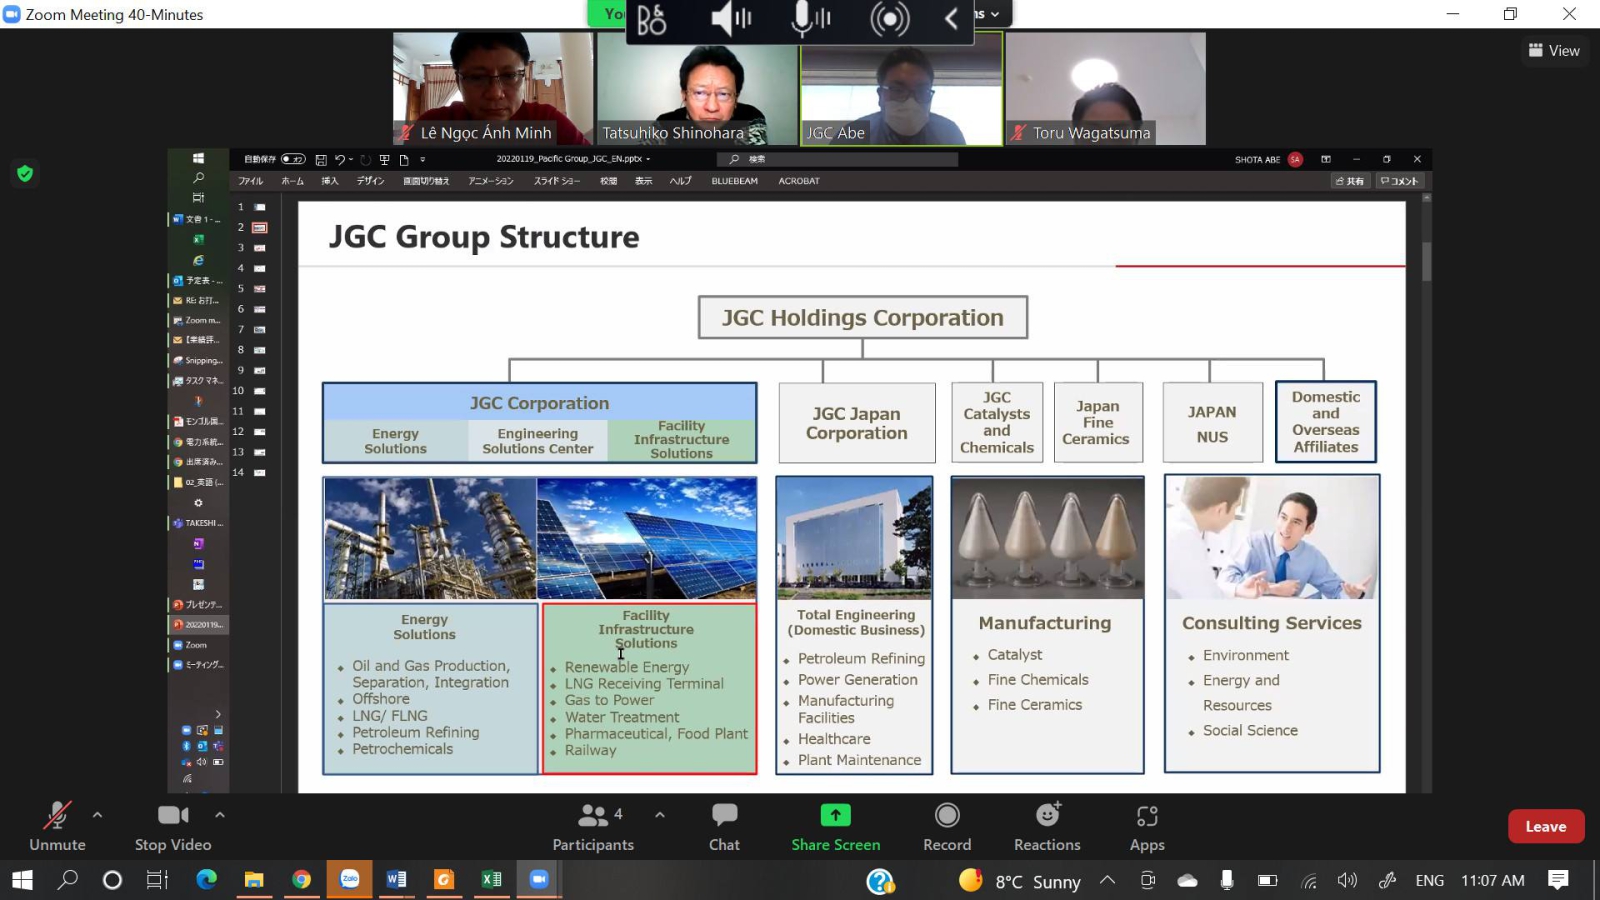Click the Record meeting icon
The height and width of the screenshot is (900, 1600).
click(x=947, y=816)
